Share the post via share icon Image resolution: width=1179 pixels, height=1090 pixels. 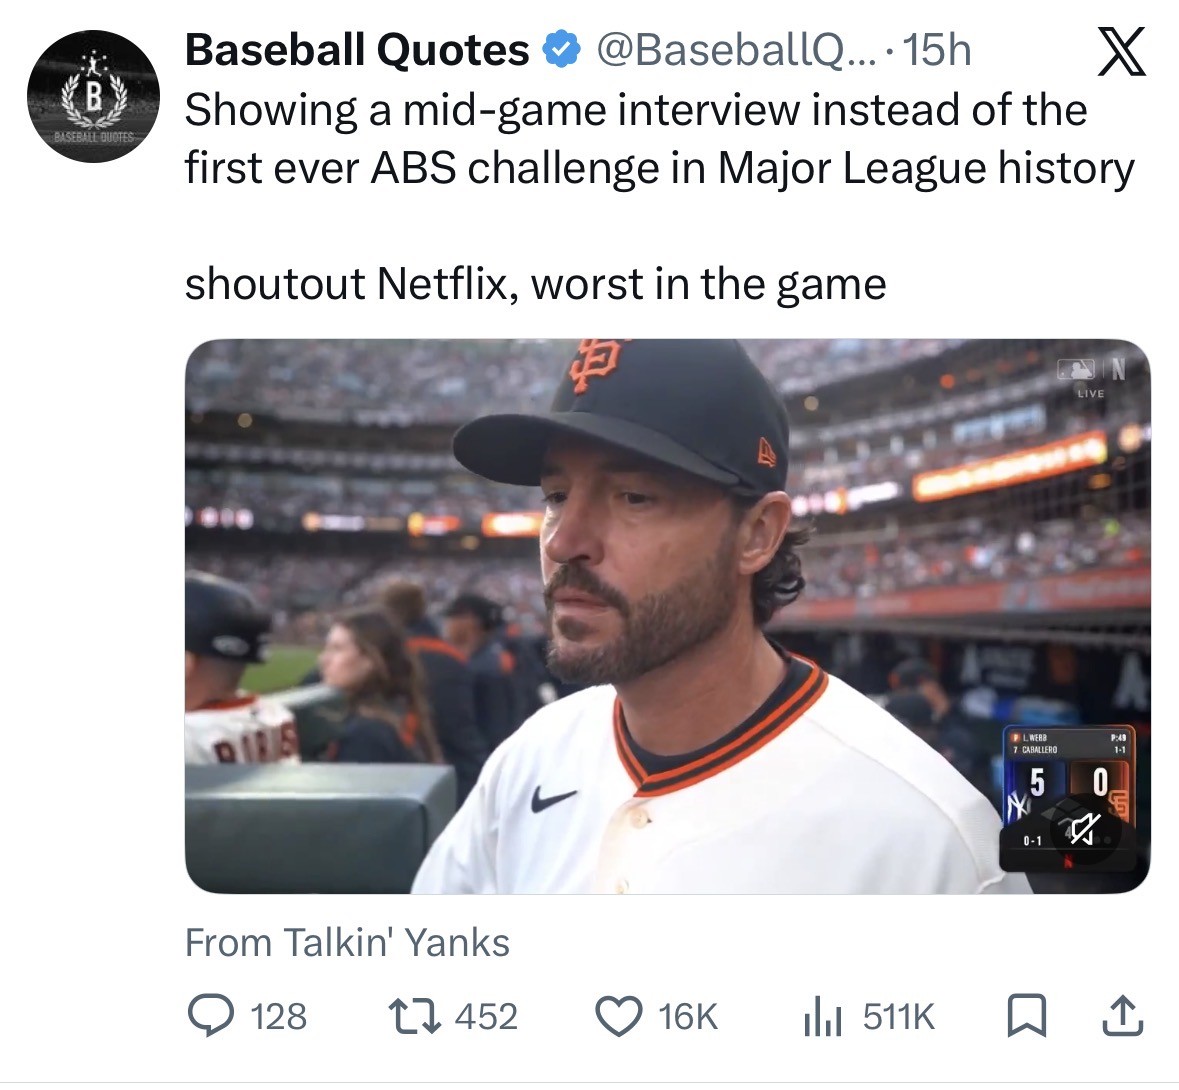pyautogui.click(x=1121, y=1016)
